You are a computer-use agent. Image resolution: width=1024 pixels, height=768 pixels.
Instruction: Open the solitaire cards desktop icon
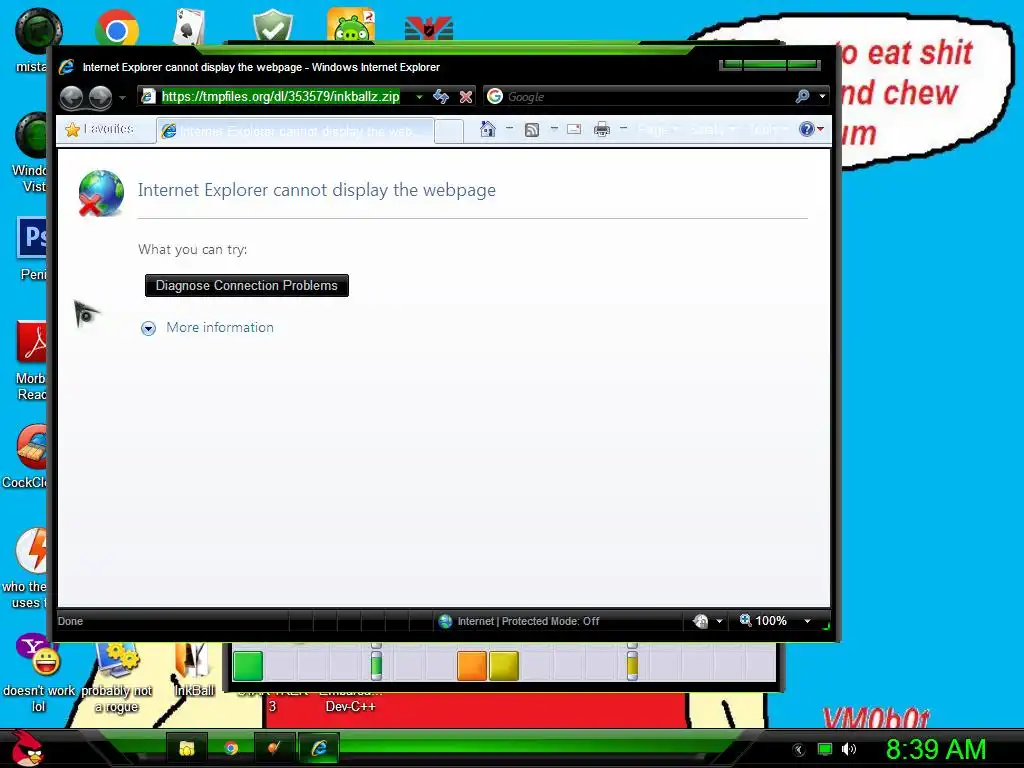(189, 27)
